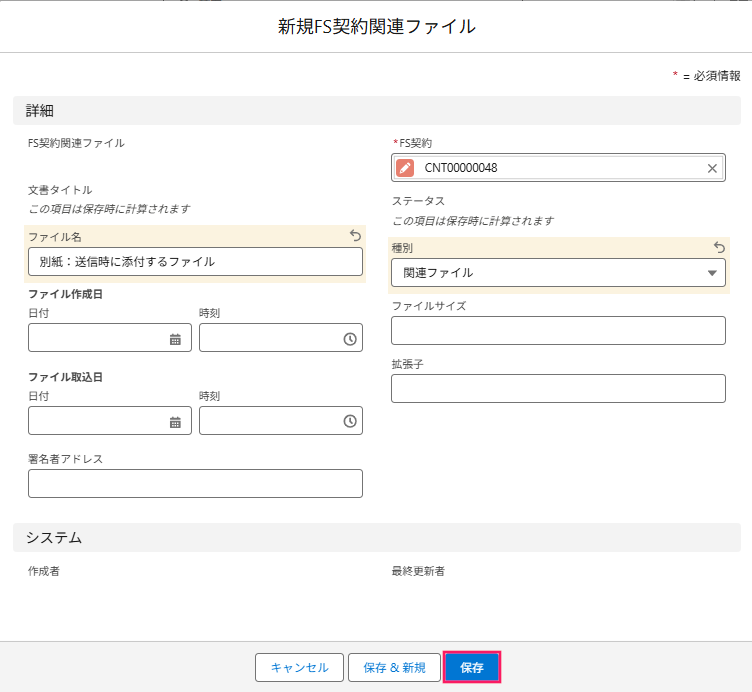The width and height of the screenshot is (752, 692).
Task: Click the 必須情報 note text
Action: 717,76
